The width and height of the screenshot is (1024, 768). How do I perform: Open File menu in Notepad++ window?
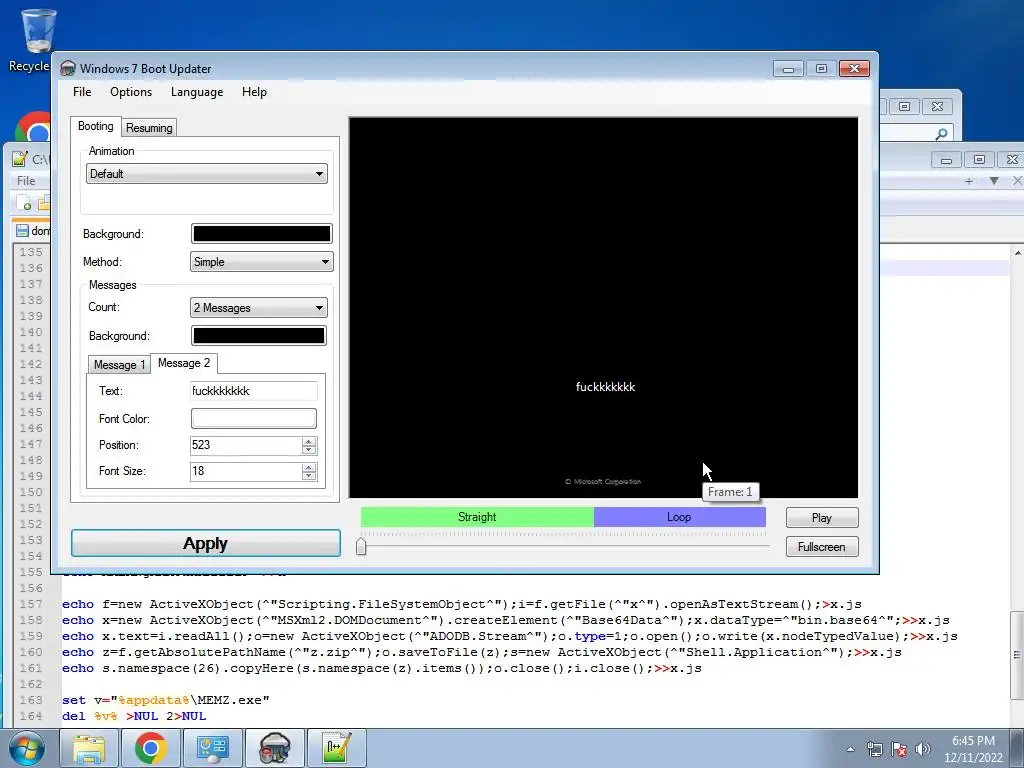26,181
